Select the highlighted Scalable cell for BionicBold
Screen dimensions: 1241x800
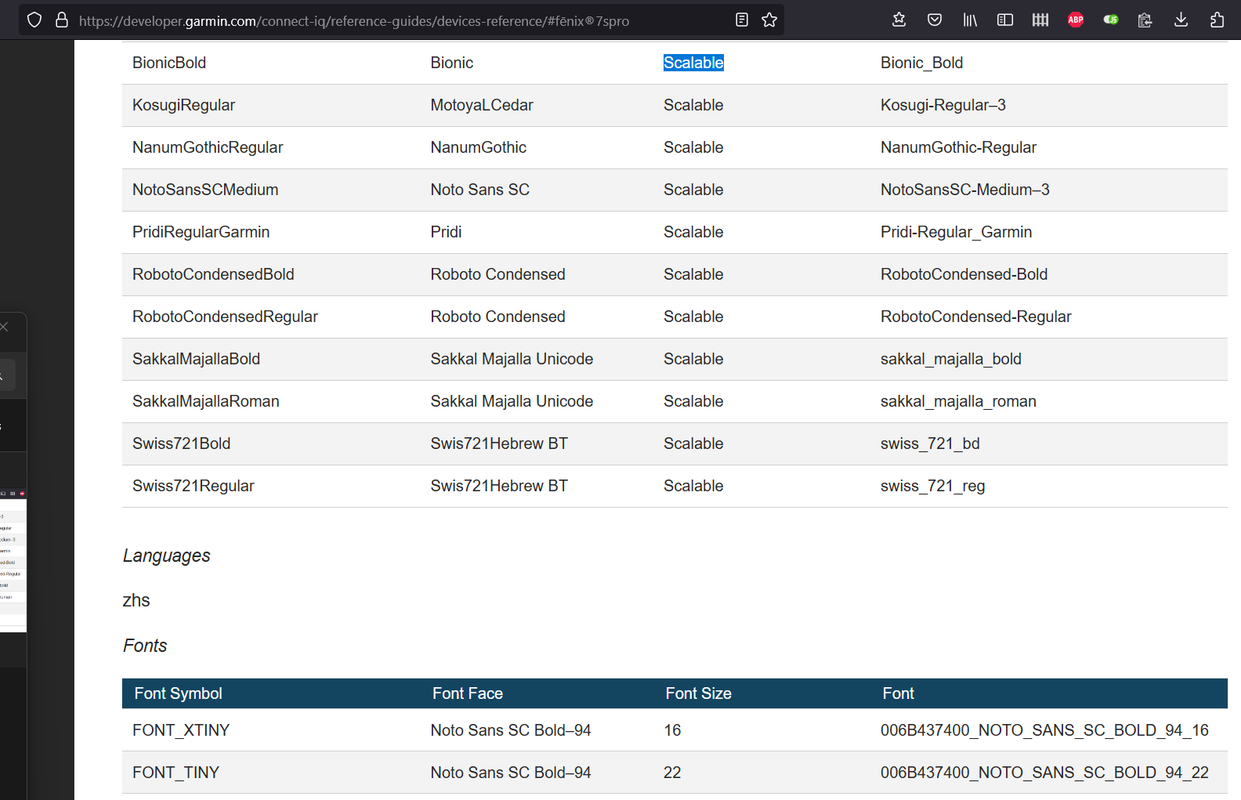pyautogui.click(x=693, y=63)
